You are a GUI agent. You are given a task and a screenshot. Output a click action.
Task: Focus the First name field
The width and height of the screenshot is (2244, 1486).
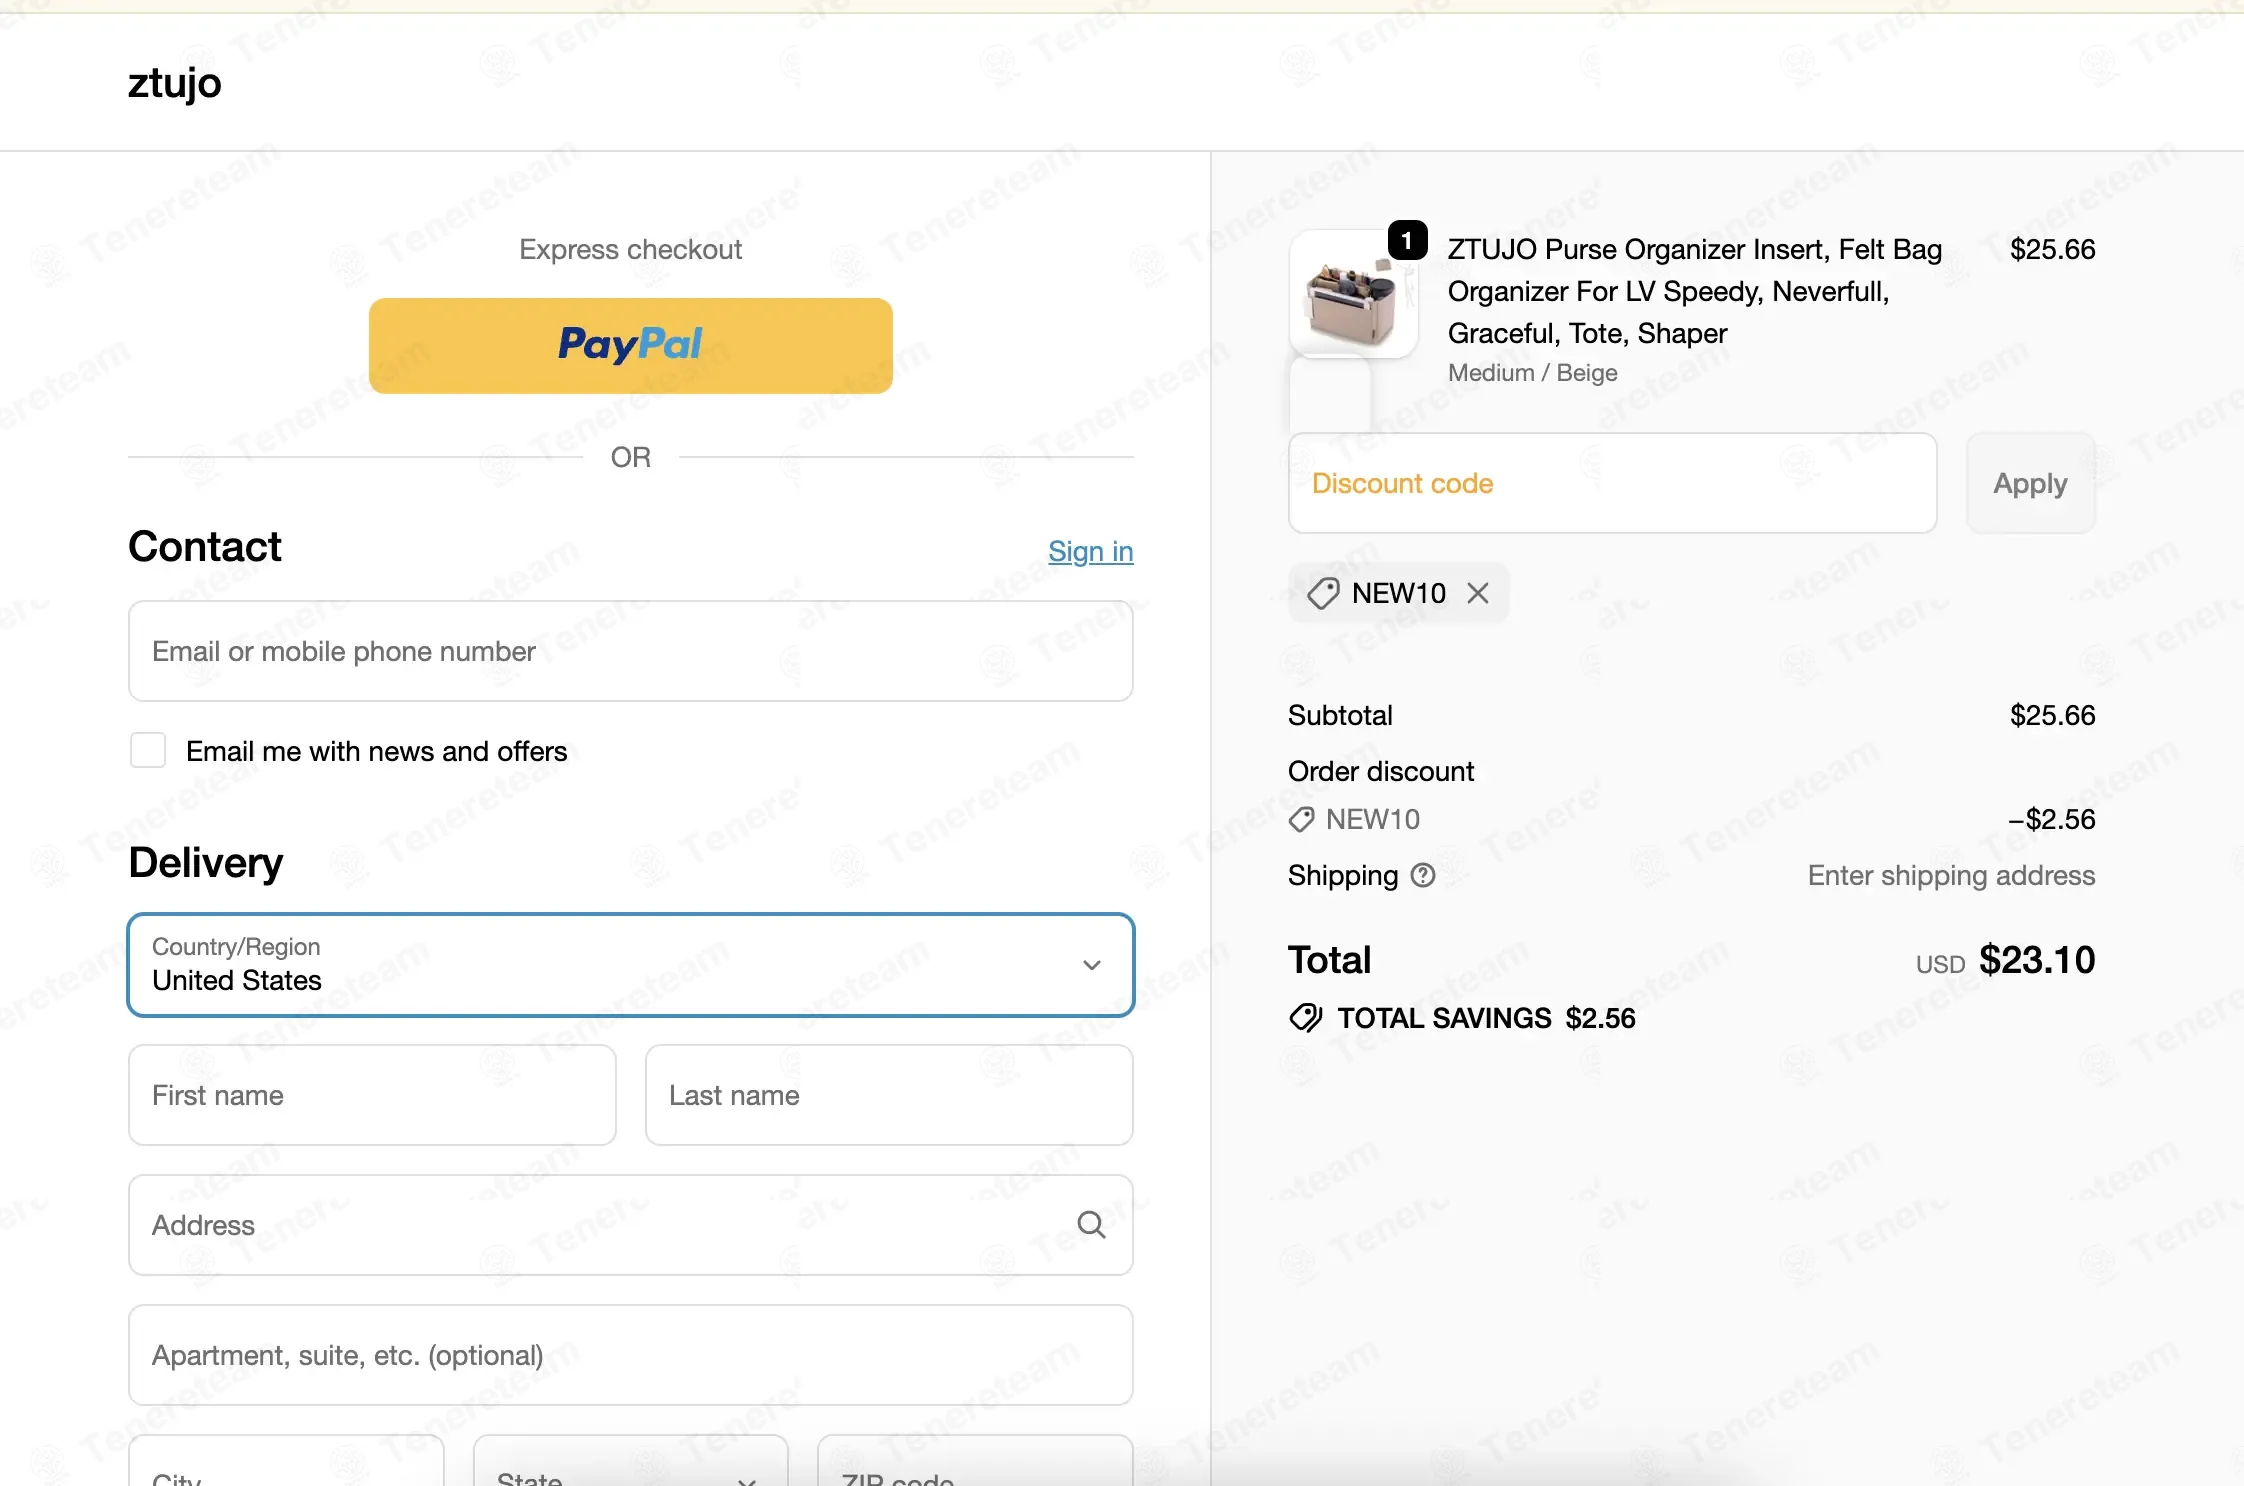372,1095
